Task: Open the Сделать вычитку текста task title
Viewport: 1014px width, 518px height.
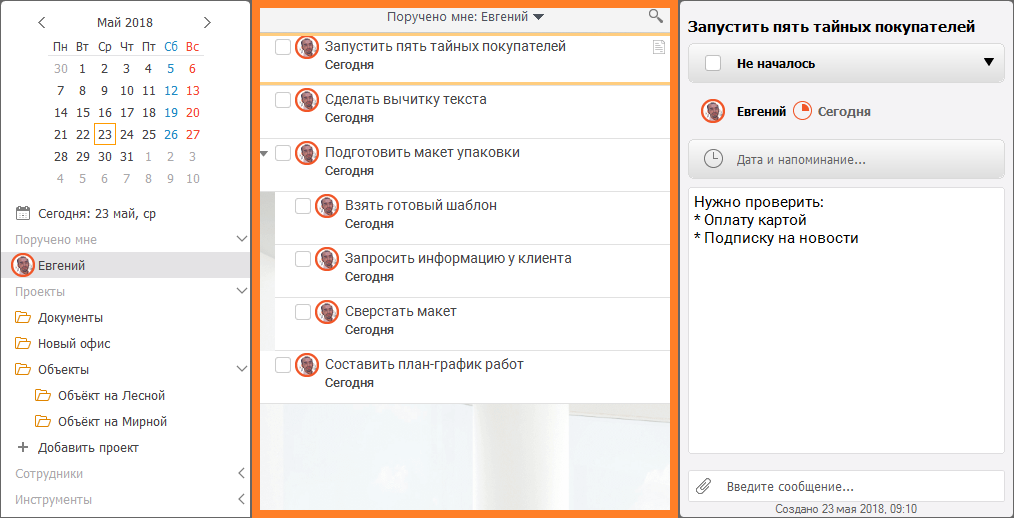Action: pos(405,100)
